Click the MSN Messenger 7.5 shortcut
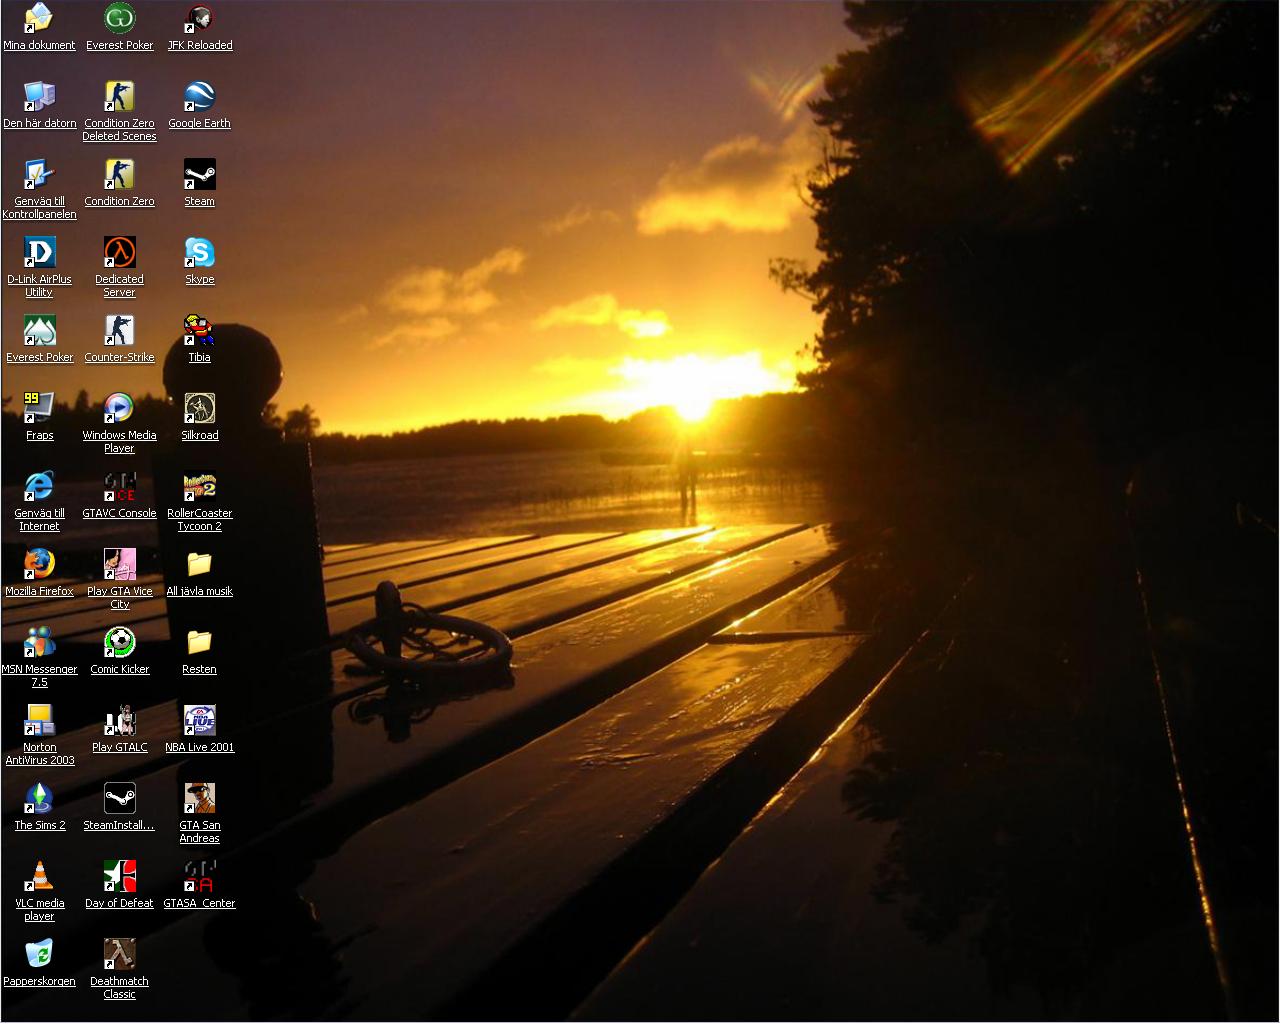 click(x=39, y=643)
